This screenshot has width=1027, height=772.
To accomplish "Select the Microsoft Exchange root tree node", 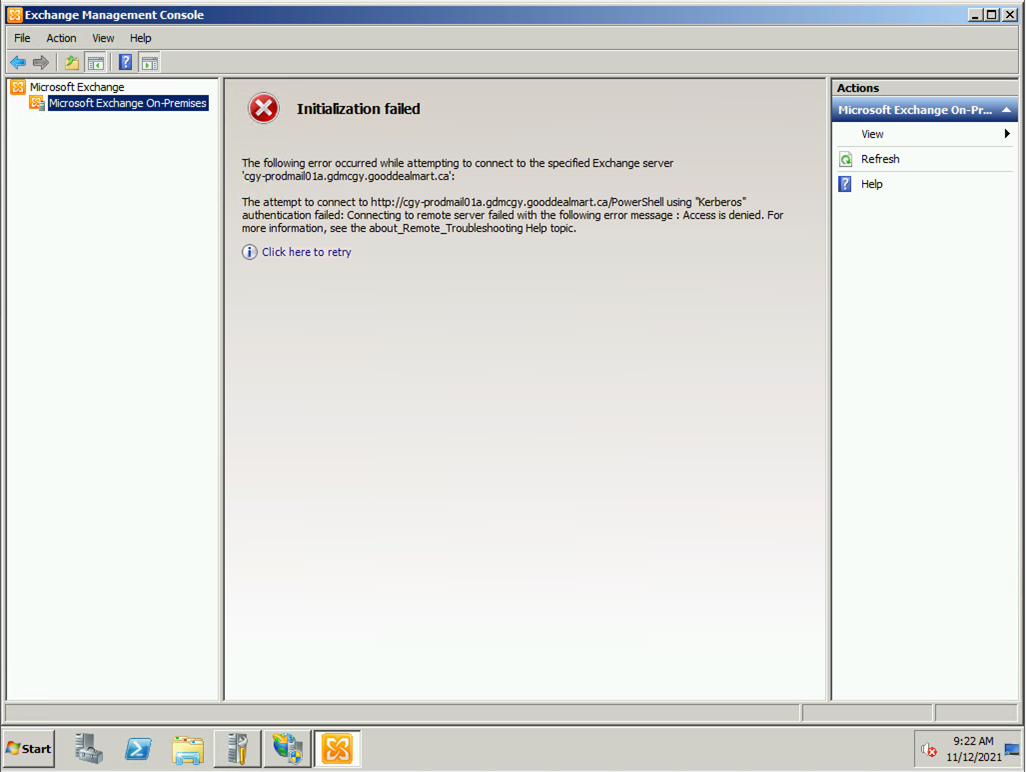I will coord(77,87).
